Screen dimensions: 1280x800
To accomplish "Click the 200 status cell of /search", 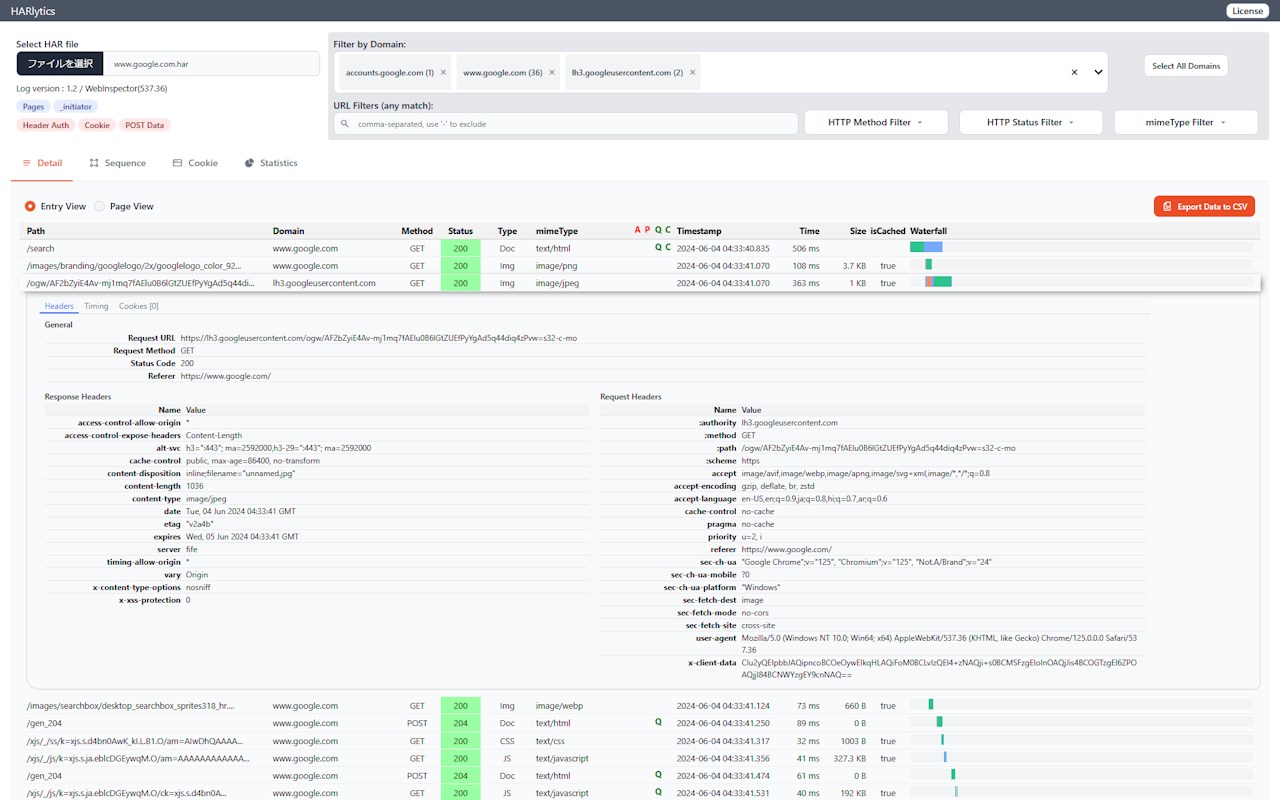I will [460, 248].
